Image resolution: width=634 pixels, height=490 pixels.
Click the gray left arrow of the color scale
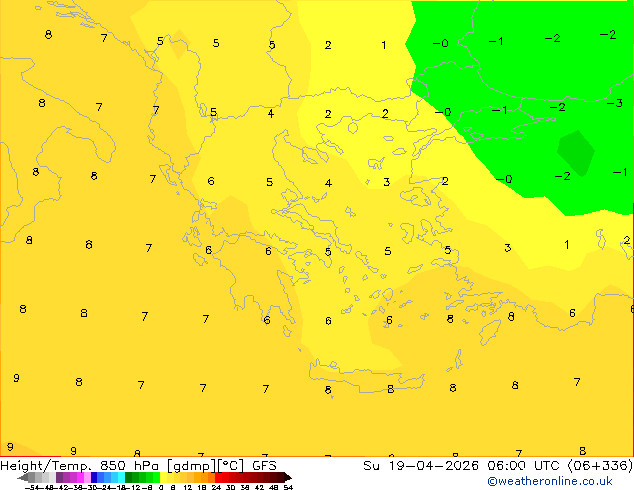coord(23,478)
